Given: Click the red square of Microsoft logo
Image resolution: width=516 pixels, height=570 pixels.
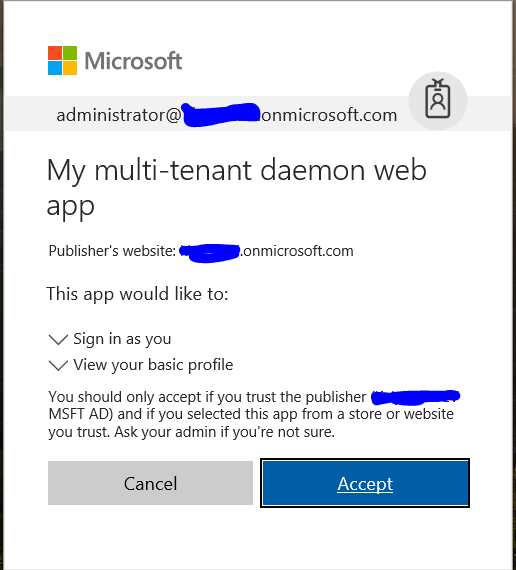Looking at the screenshot, I should (x=55, y=53).
